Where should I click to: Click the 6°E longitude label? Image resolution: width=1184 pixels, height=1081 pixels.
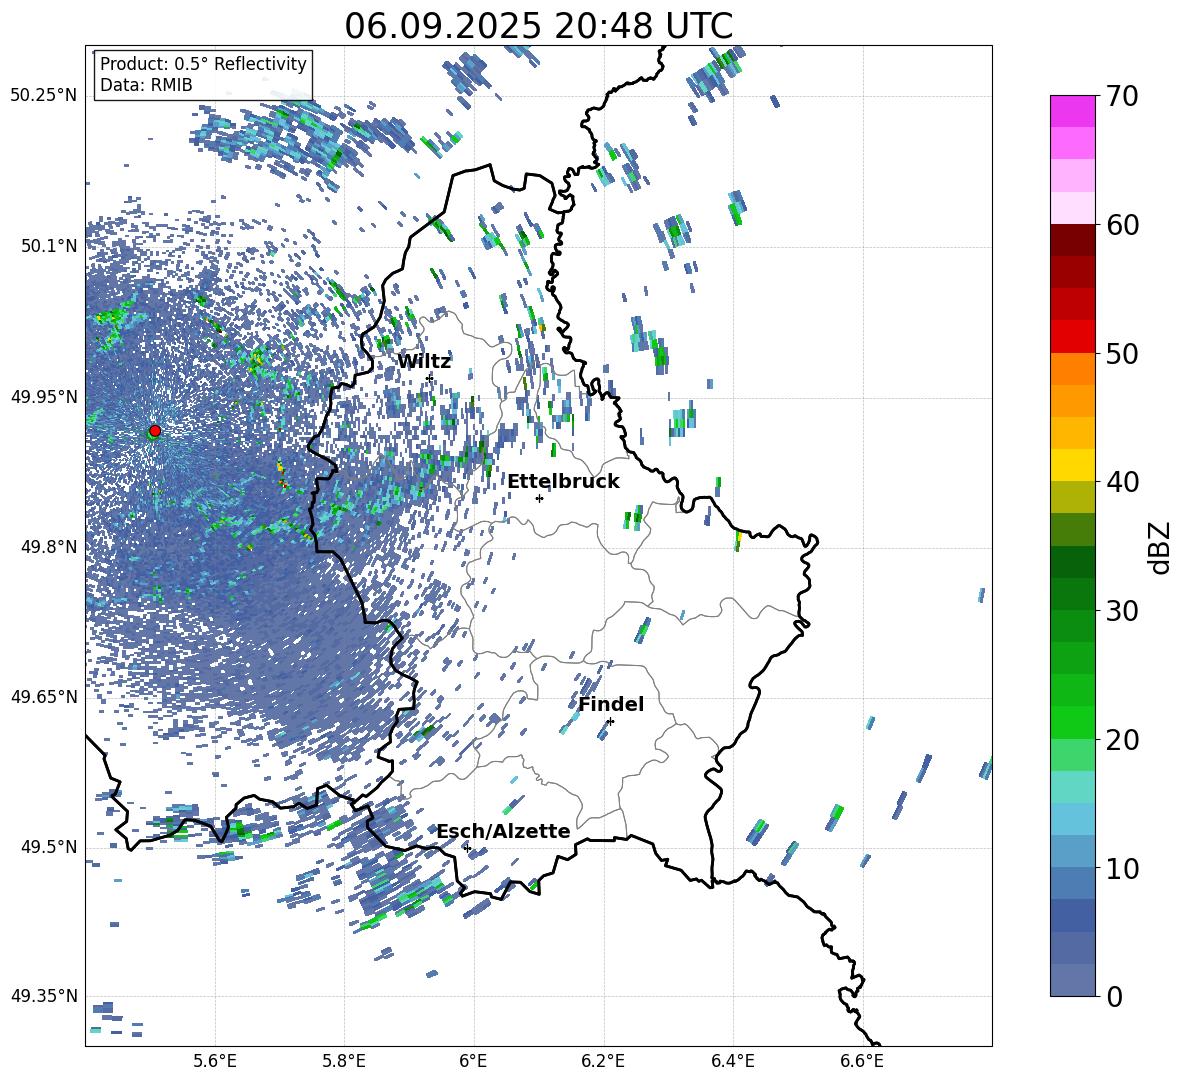point(474,1062)
